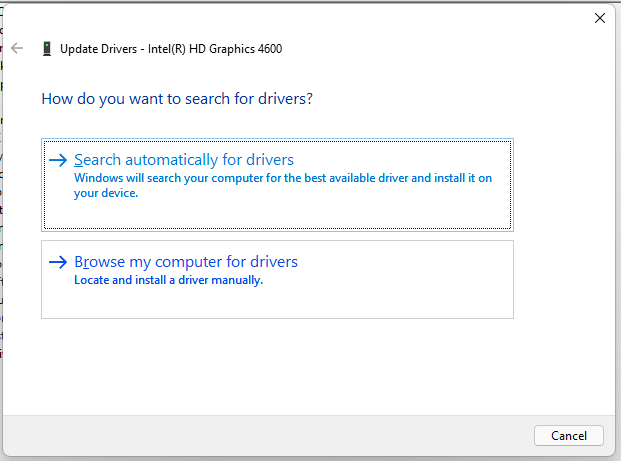Image resolution: width=621 pixels, height=461 pixels.
Task: Select Search automatically for drivers
Action: (x=184, y=160)
